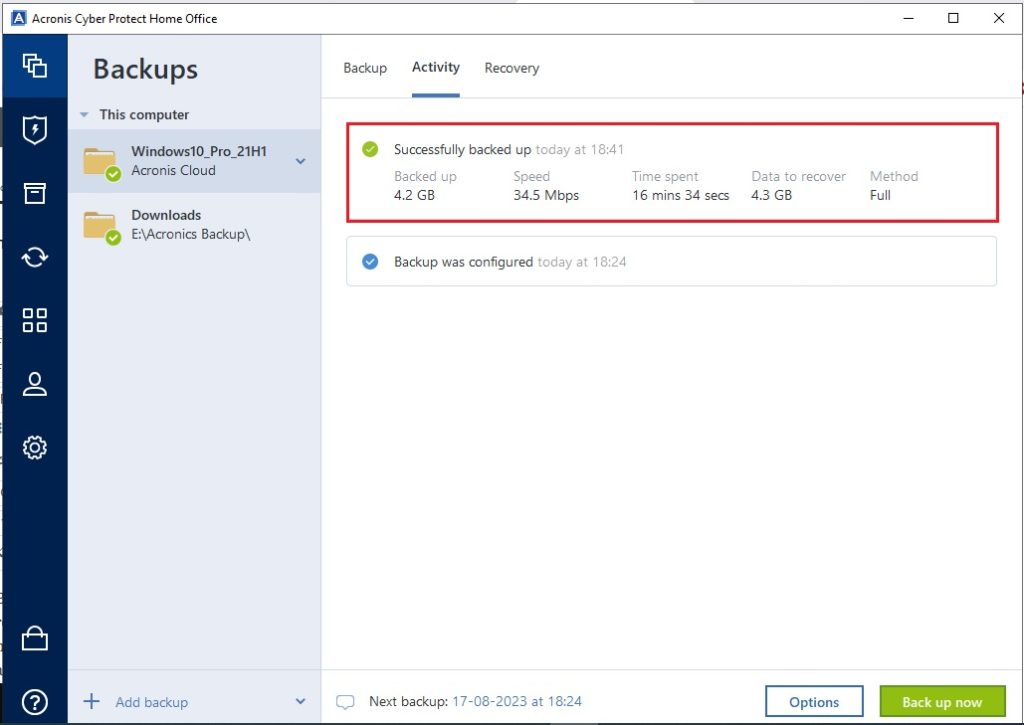Image resolution: width=1024 pixels, height=725 pixels.
Task: Maximize the Acronis window
Action: click(953, 18)
